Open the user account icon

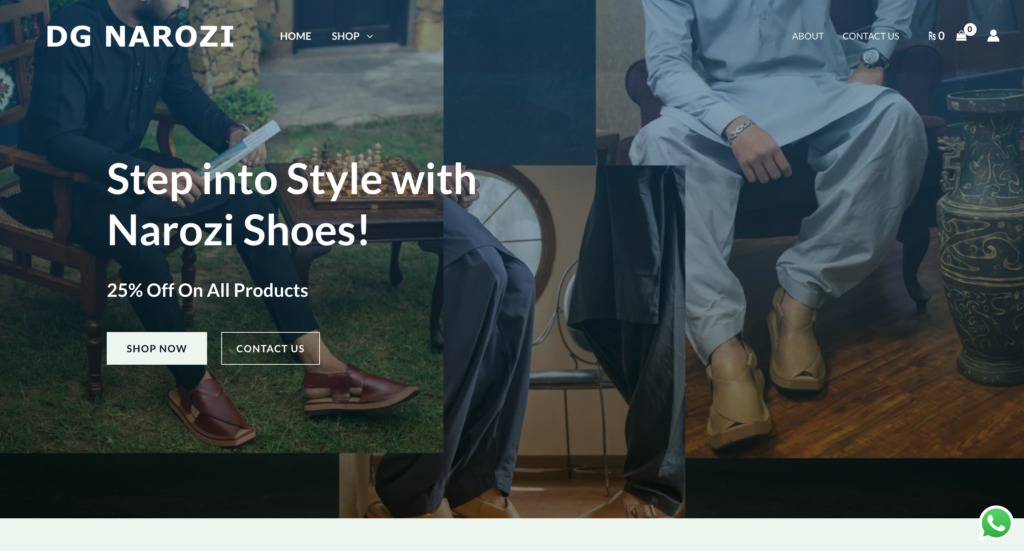click(993, 36)
